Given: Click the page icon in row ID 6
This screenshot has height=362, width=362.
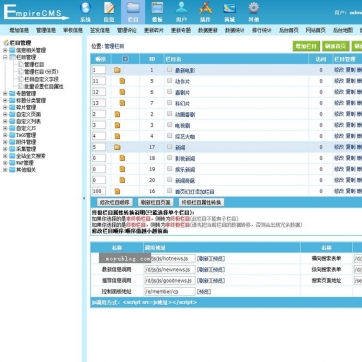Looking at the screenshot, I should coord(122,92).
